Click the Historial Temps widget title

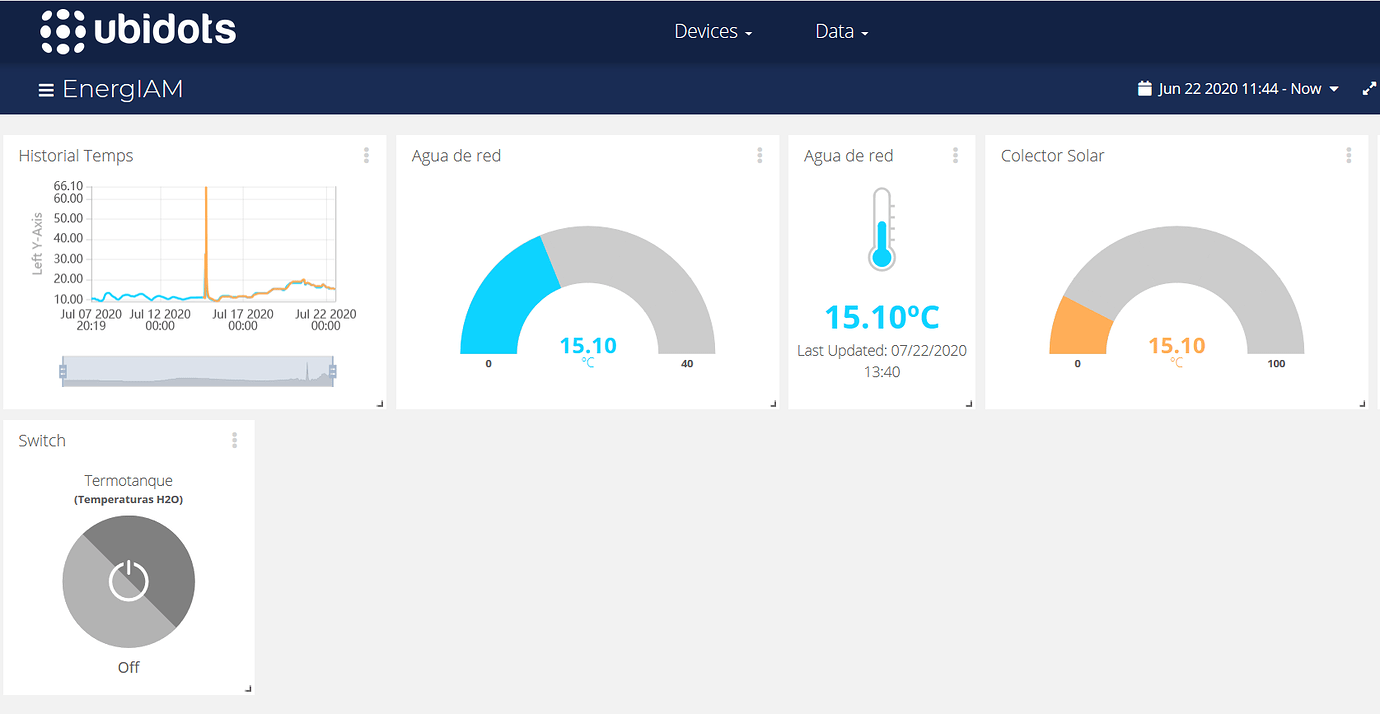pos(76,155)
